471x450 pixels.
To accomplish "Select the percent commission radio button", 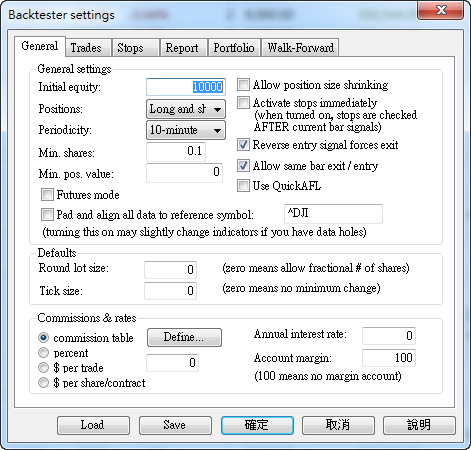I will click(43, 352).
